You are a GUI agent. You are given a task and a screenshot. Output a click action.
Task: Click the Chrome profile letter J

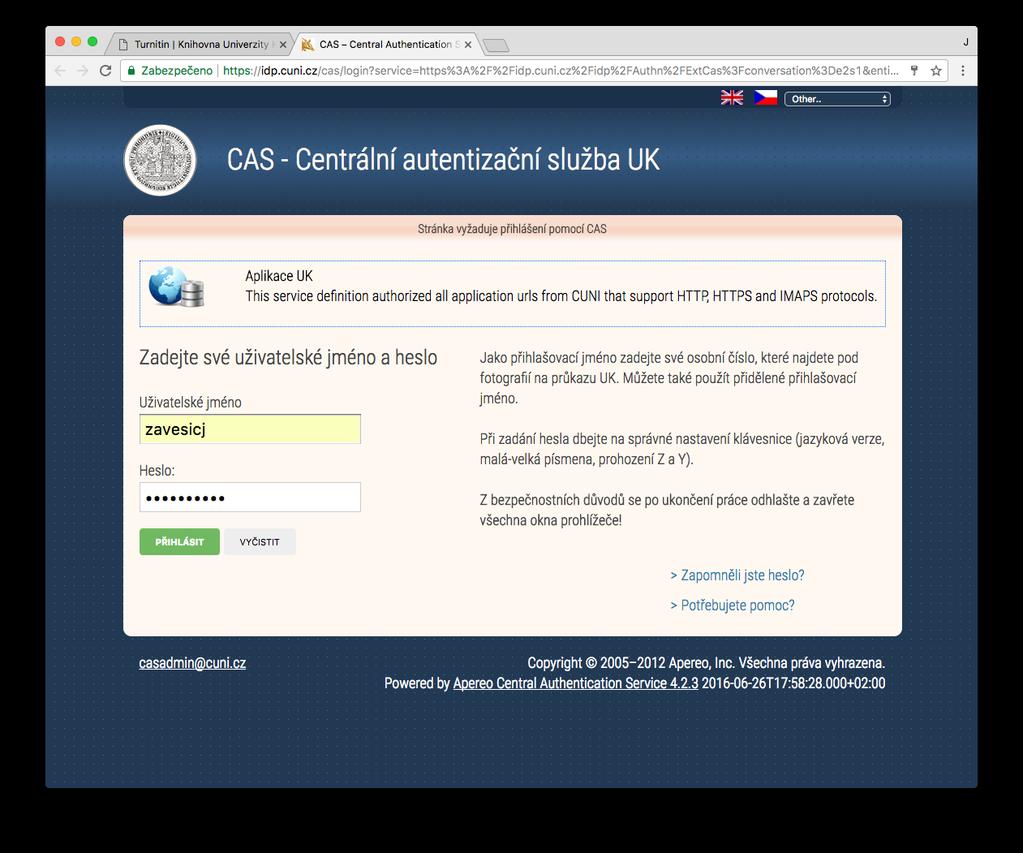(966, 42)
